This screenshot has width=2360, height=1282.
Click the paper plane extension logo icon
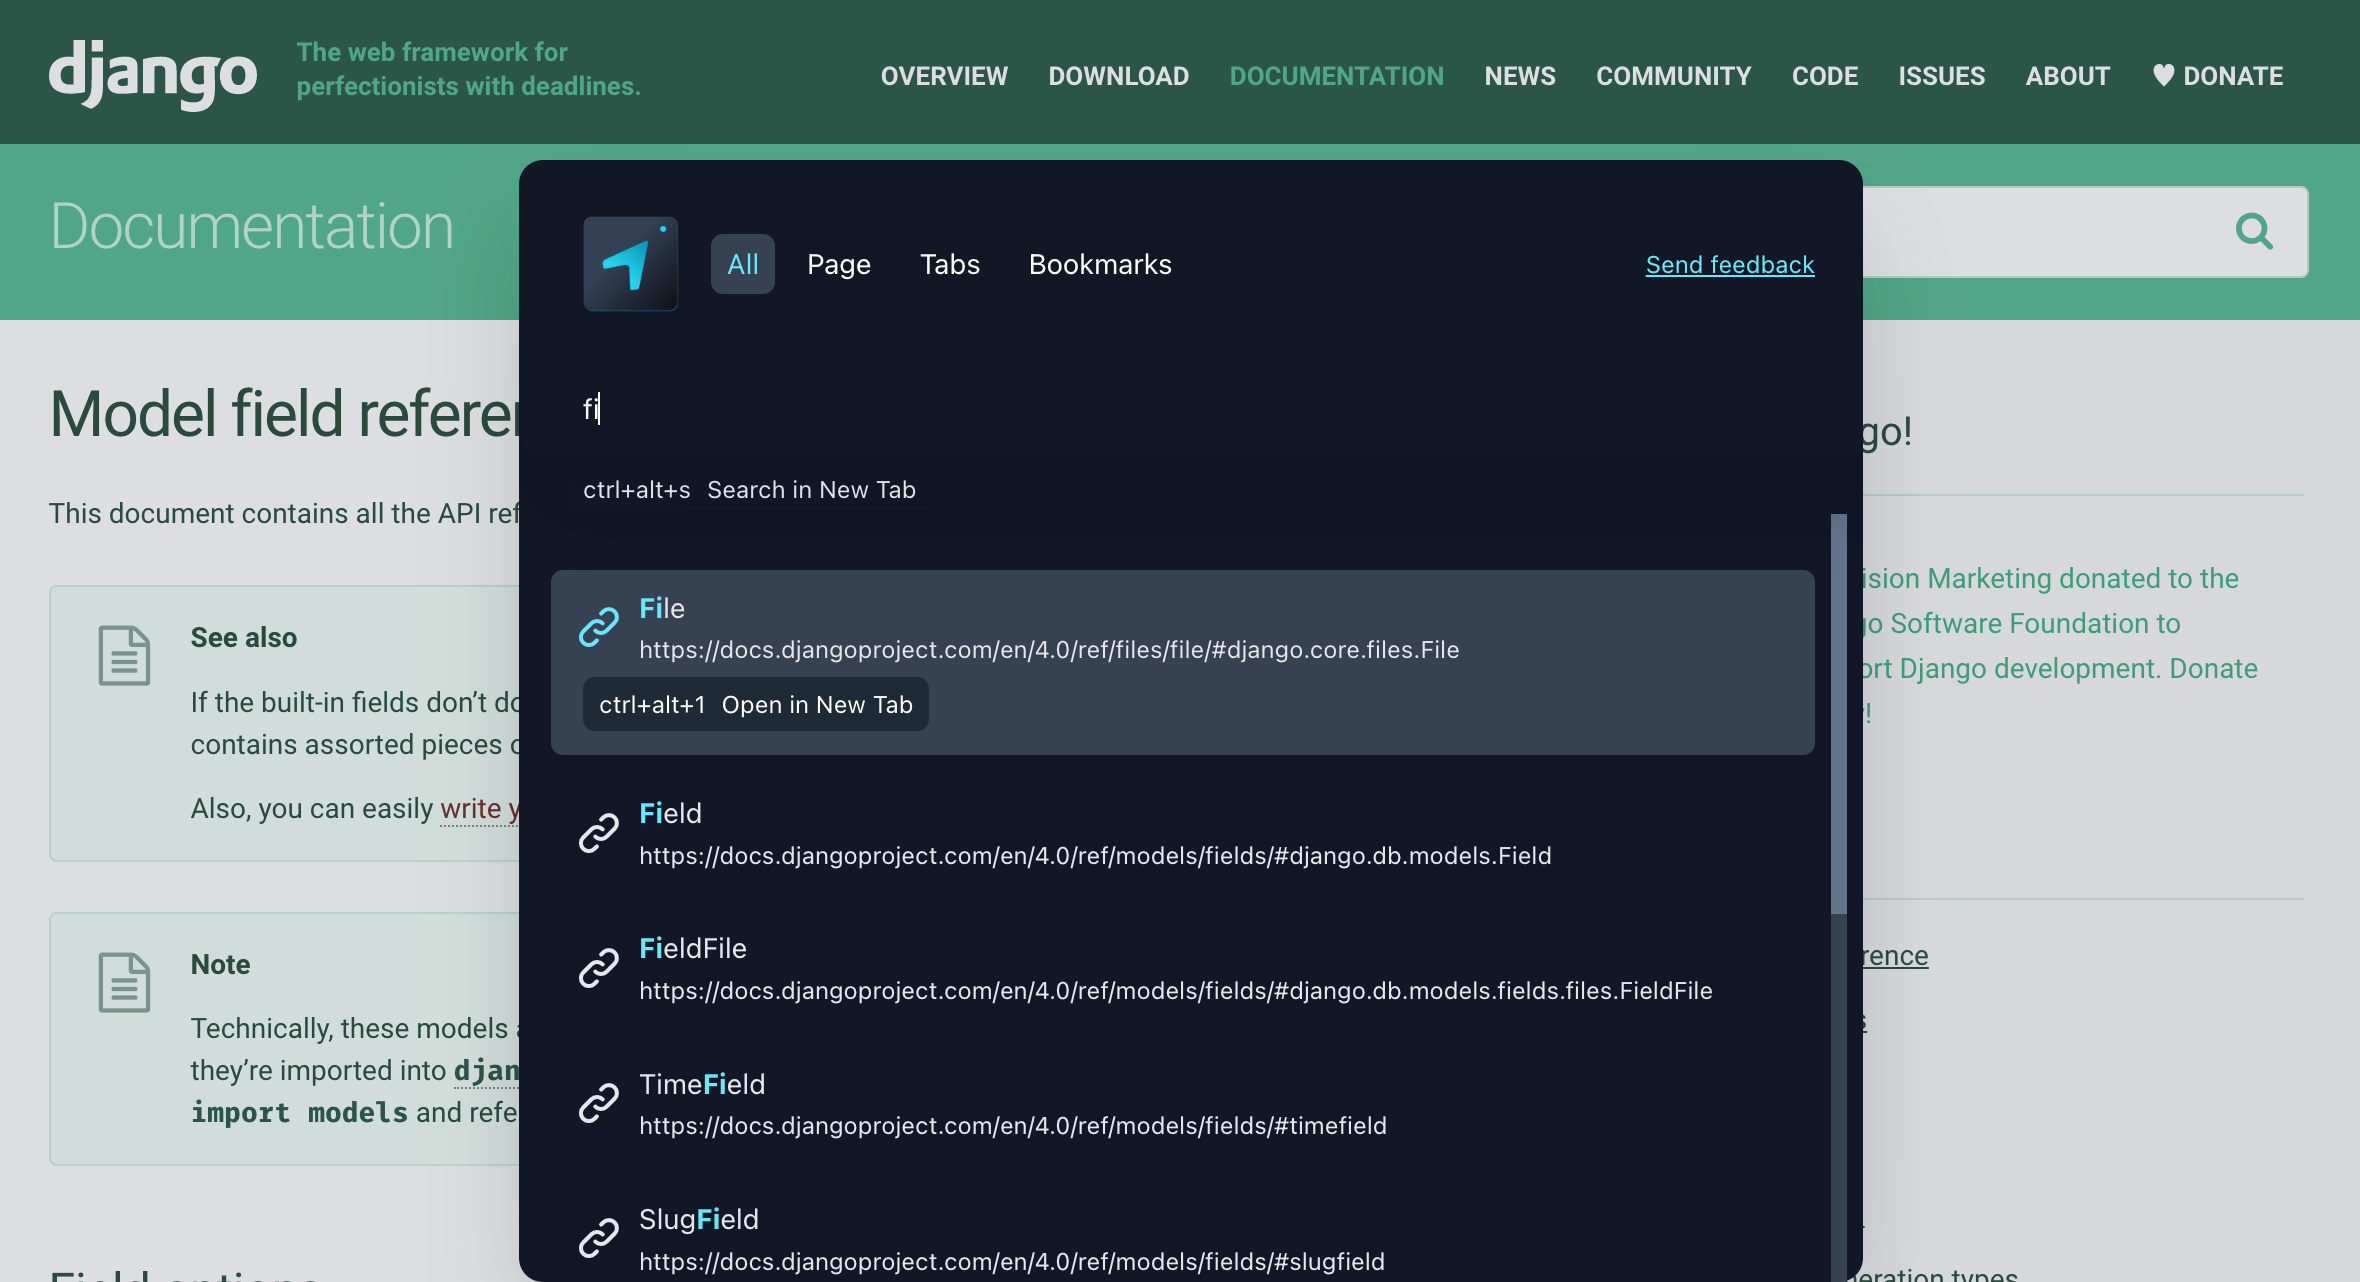630,264
